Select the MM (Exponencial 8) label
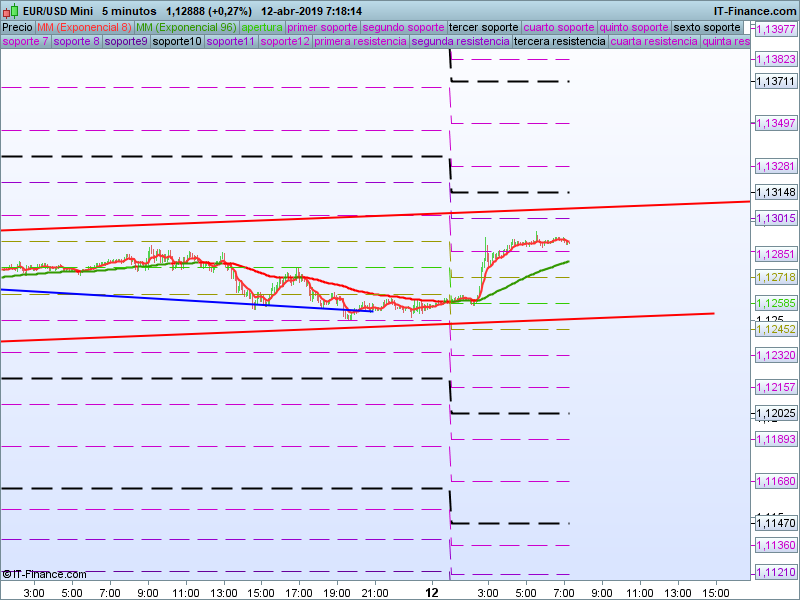 click(83, 27)
